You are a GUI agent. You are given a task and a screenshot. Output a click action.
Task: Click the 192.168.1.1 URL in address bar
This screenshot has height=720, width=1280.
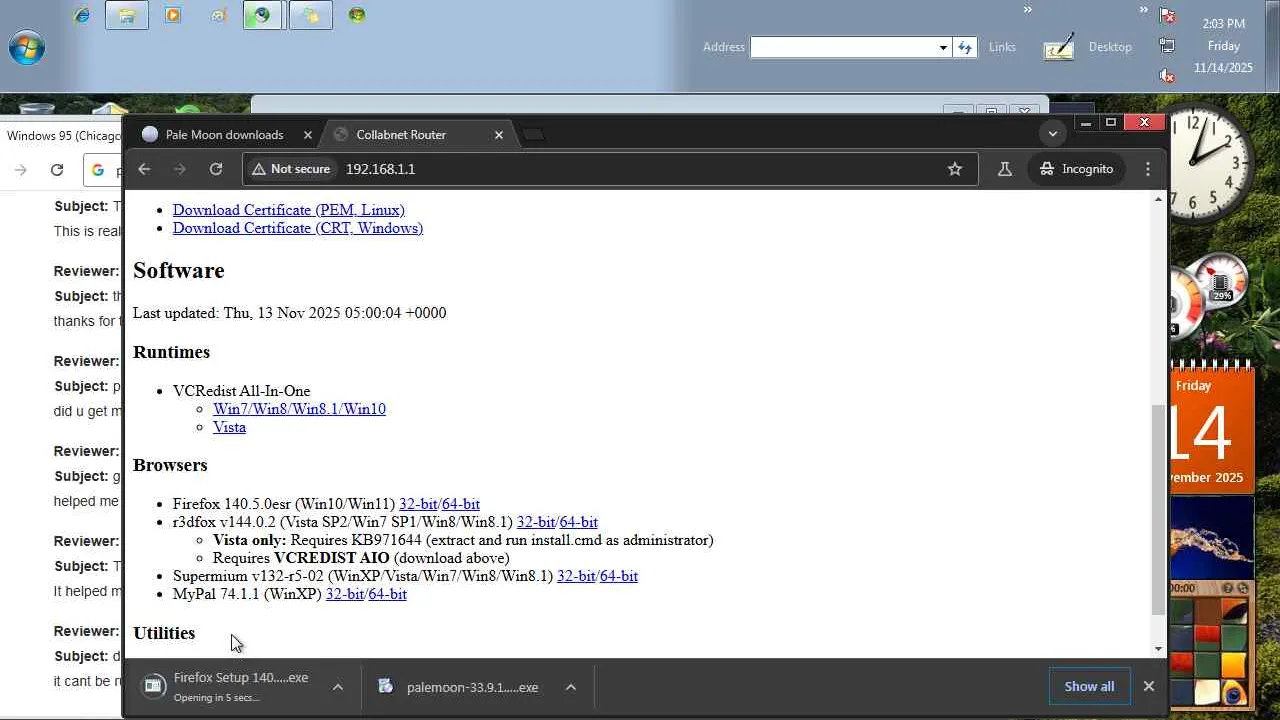[380, 169]
